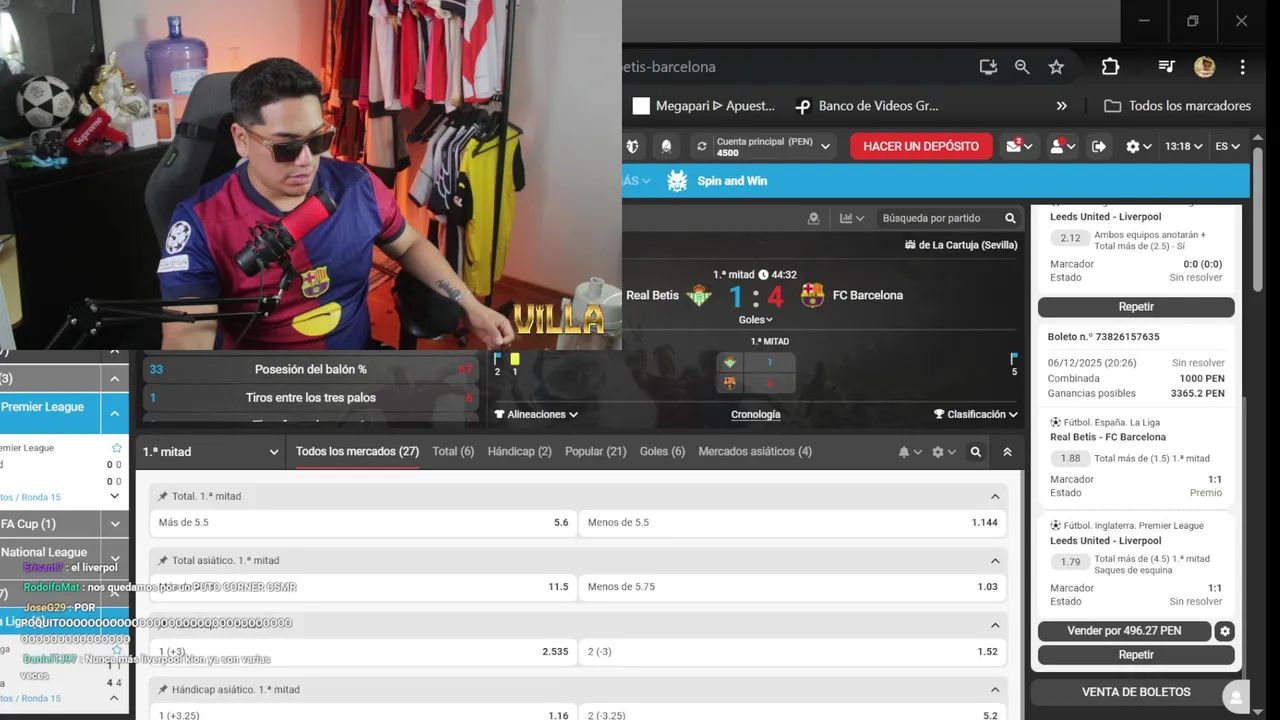Click the HACER UN DEPÓSITO button
Viewport: 1280px width, 720px height.
coord(921,146)
